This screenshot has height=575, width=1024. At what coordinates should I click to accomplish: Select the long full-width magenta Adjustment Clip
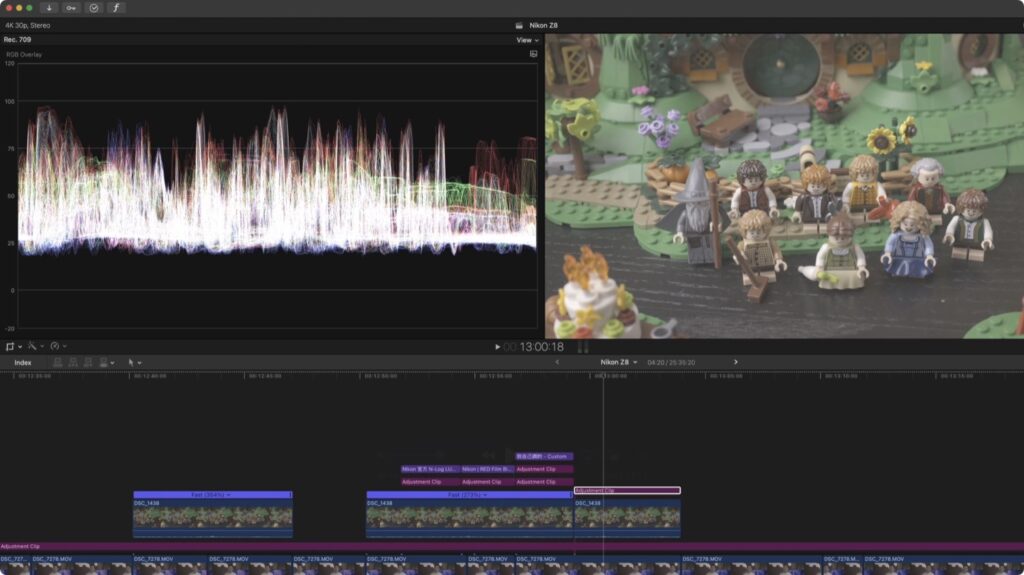512,546
